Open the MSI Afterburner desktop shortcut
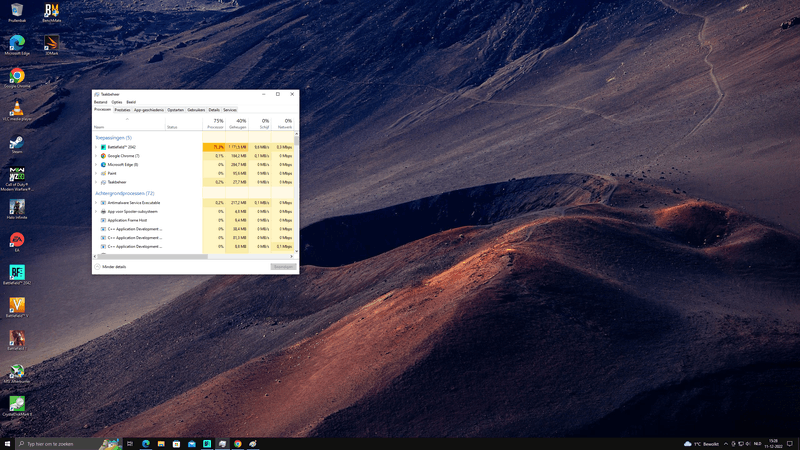The image size is (800, 450). (17, 373)
